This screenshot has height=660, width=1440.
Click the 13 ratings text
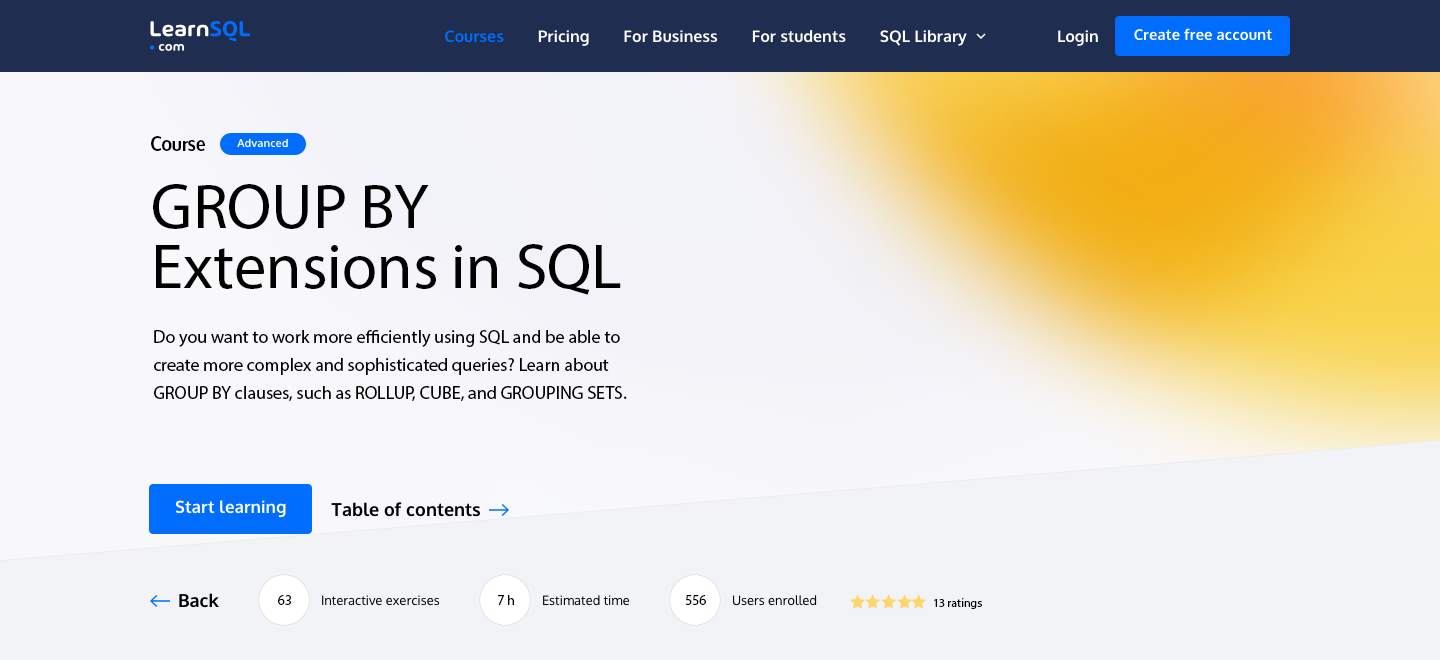(x=957, y=603)
